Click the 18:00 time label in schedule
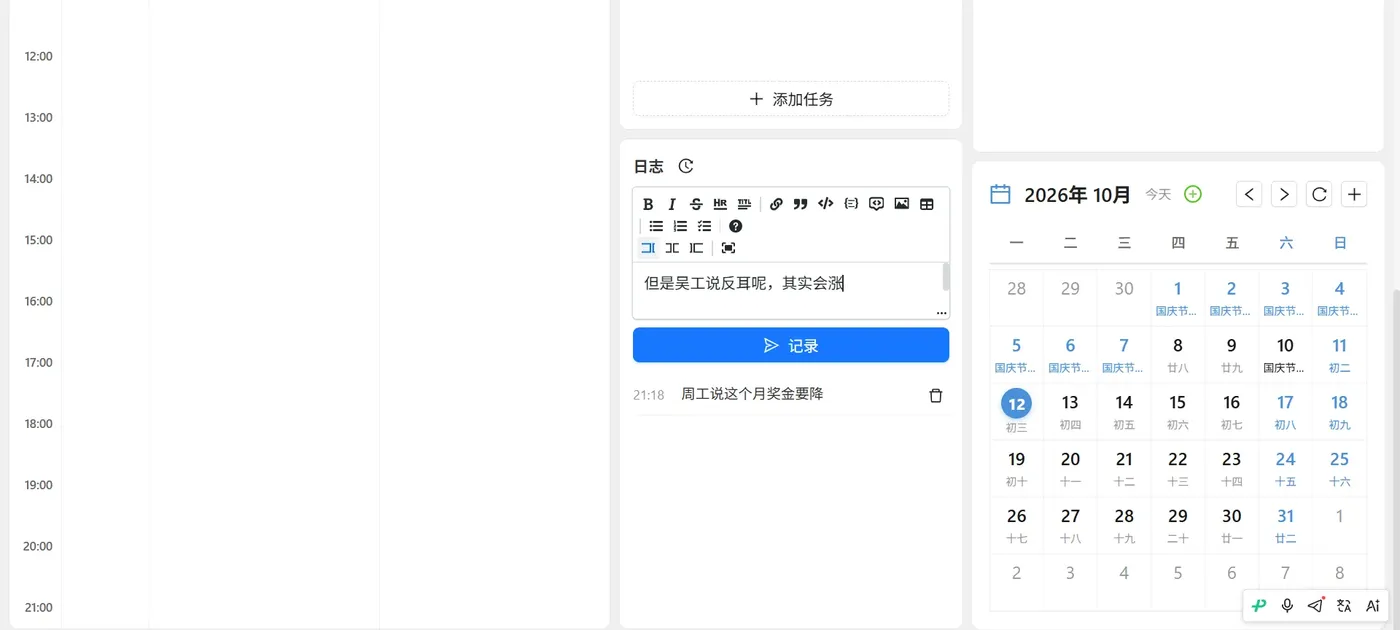1400x630 pixels. 38,424
